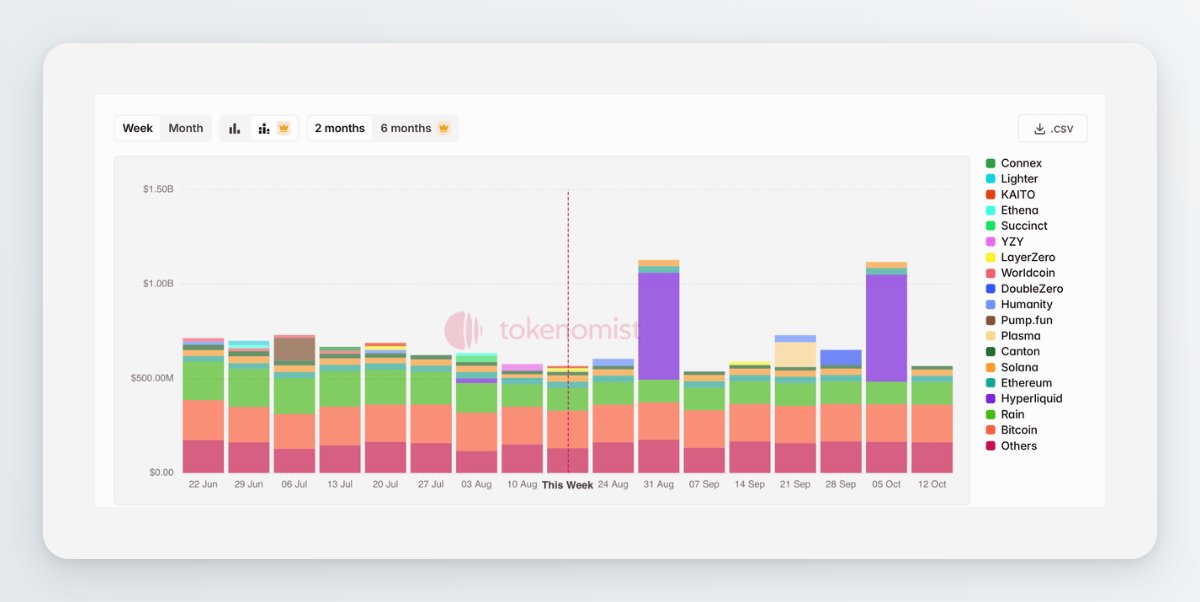Image resolution: width=1200 pixels, height=602 pixels.
Task: Click the 22 Jun axis label
Action: point(203,484)
